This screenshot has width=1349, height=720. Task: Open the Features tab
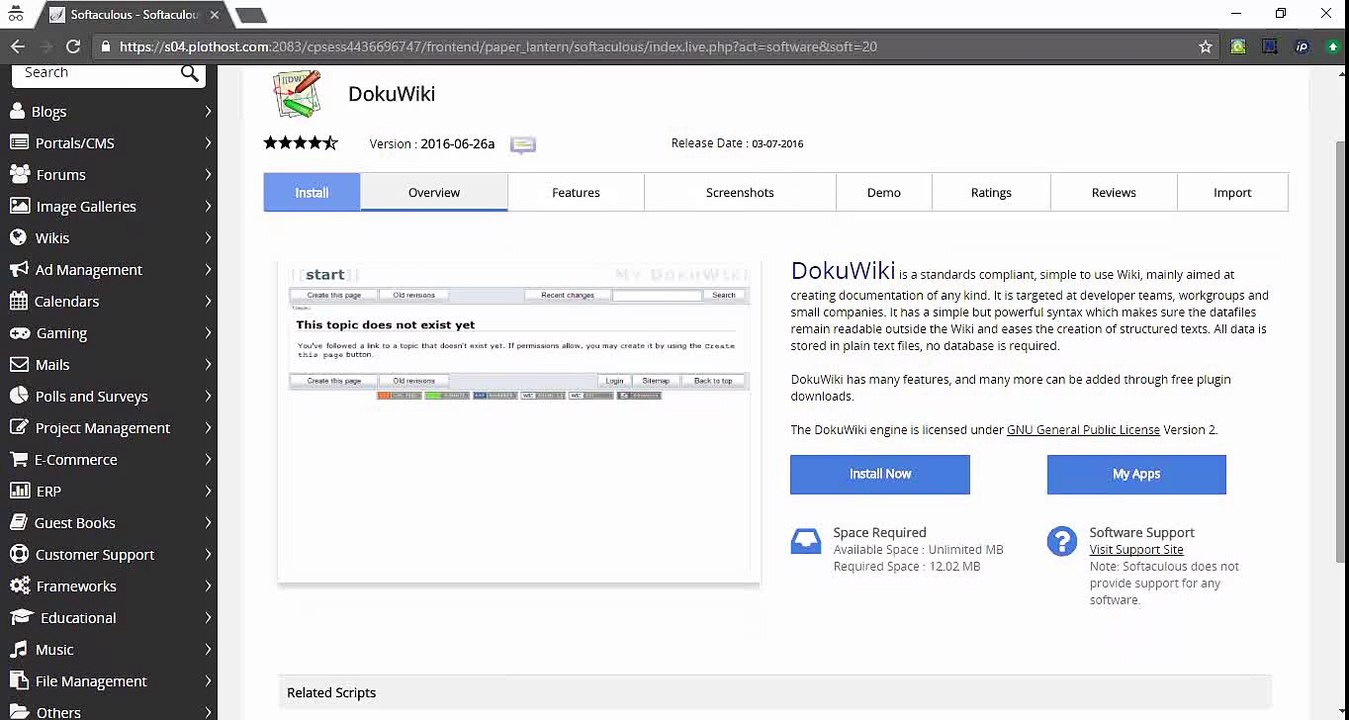576,192
